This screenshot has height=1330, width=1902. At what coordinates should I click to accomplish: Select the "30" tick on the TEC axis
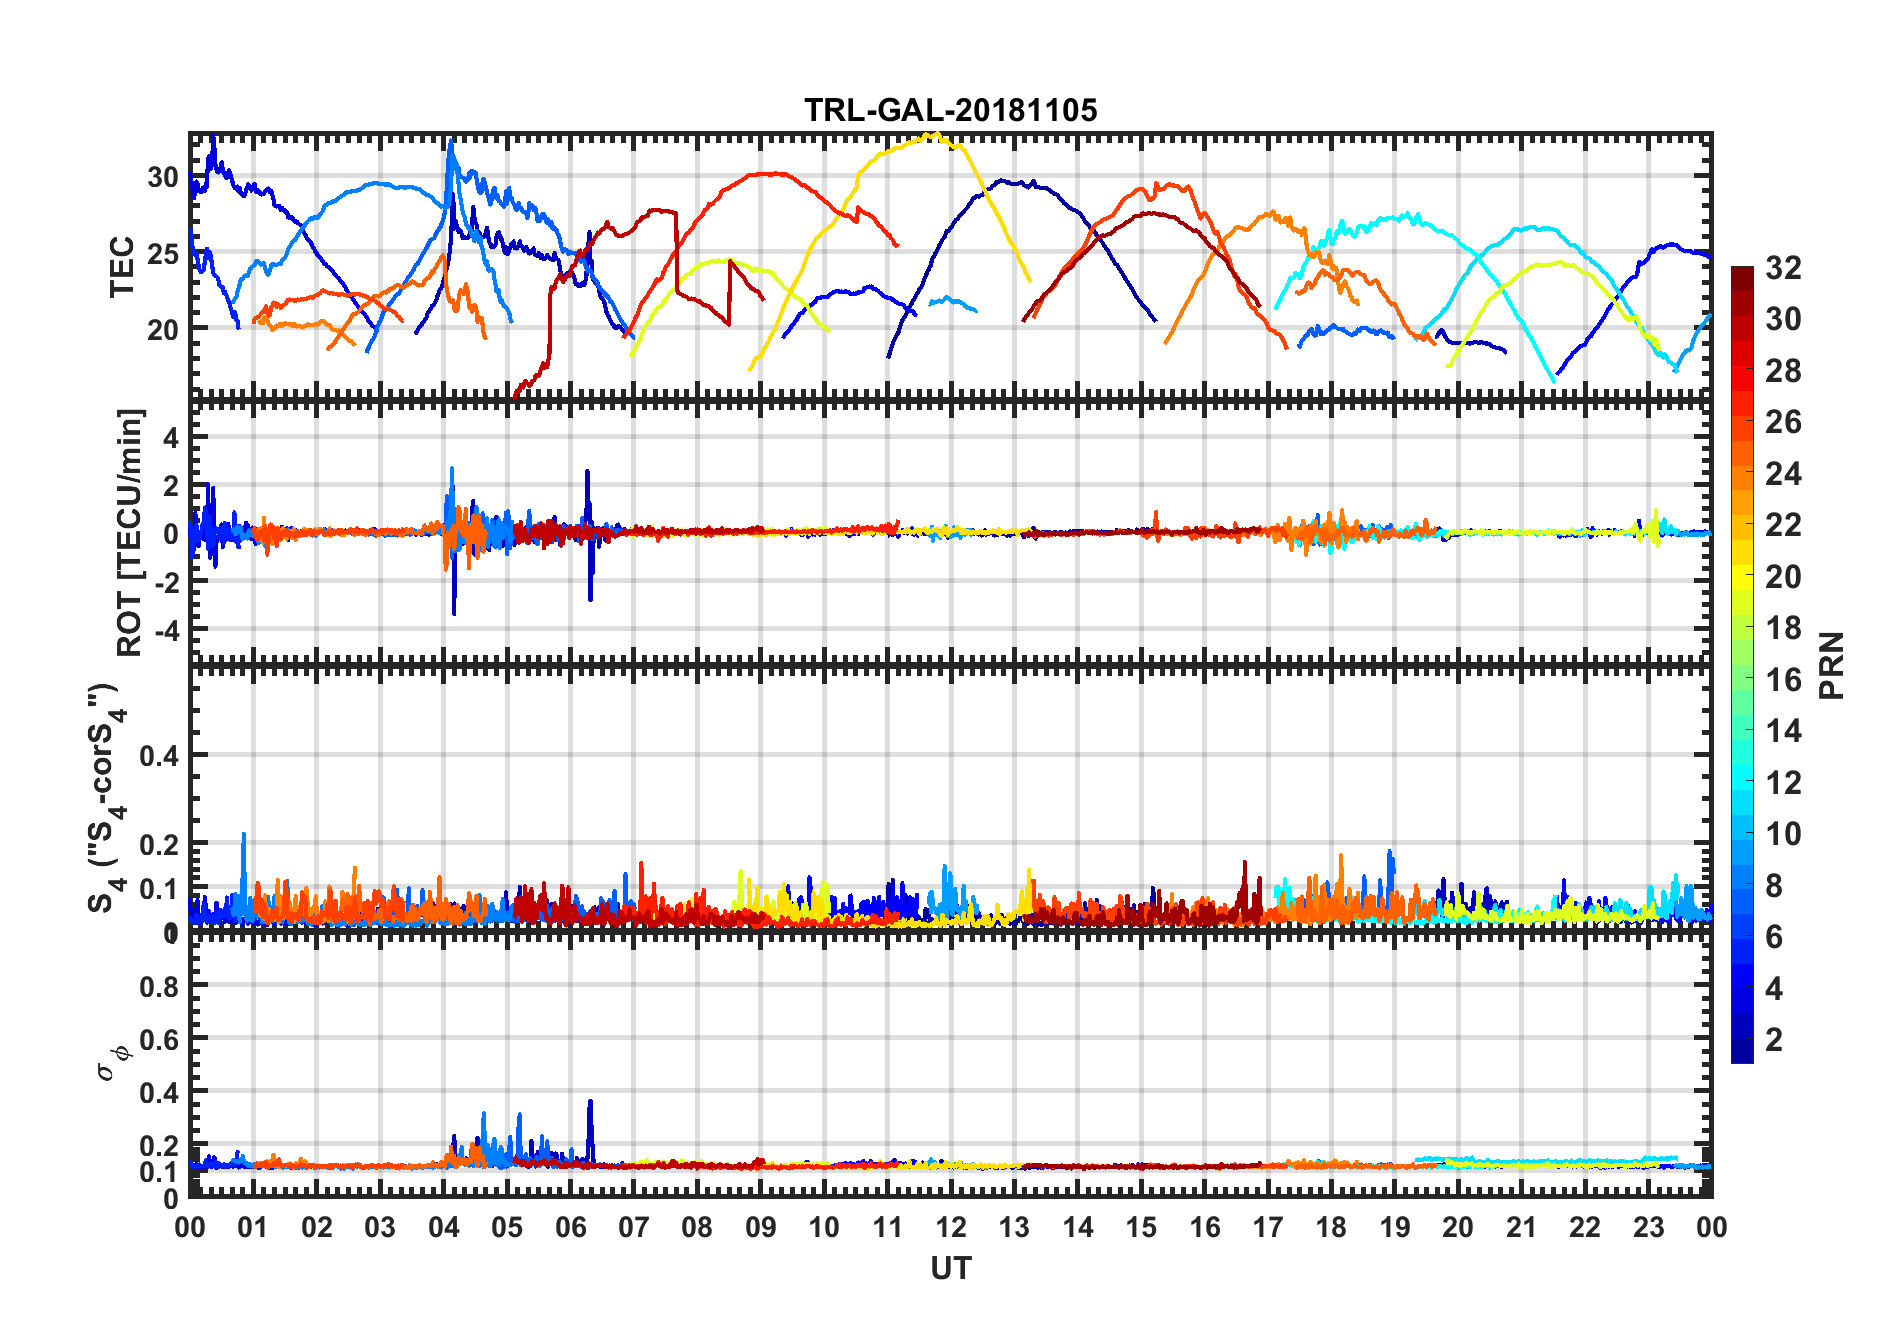point(163,178)
